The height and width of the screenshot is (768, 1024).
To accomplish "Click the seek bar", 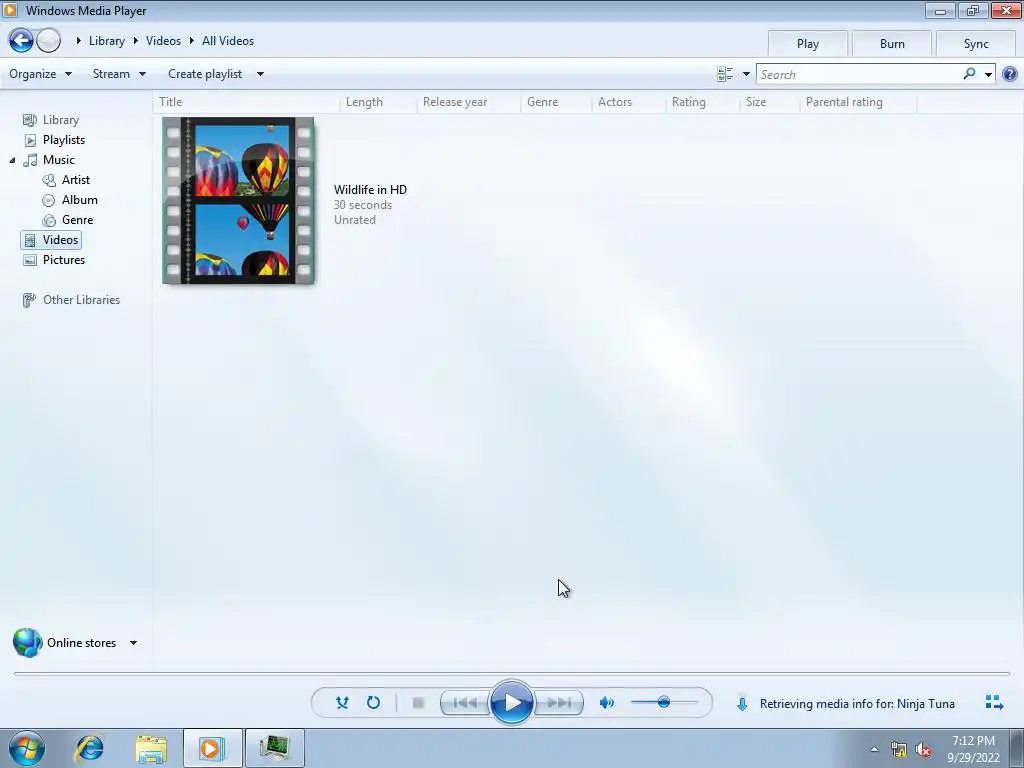I will (511, 673).
